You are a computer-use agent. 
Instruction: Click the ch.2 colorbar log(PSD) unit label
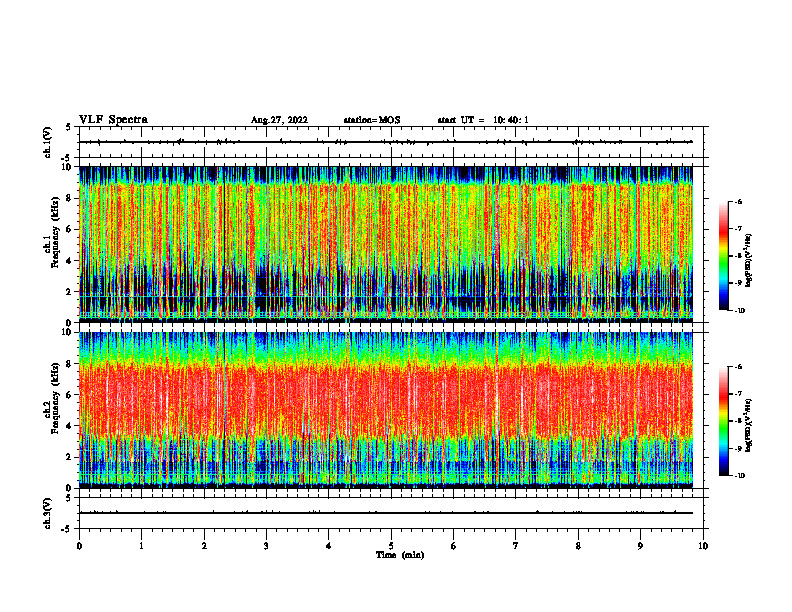[x=749, y=425]
